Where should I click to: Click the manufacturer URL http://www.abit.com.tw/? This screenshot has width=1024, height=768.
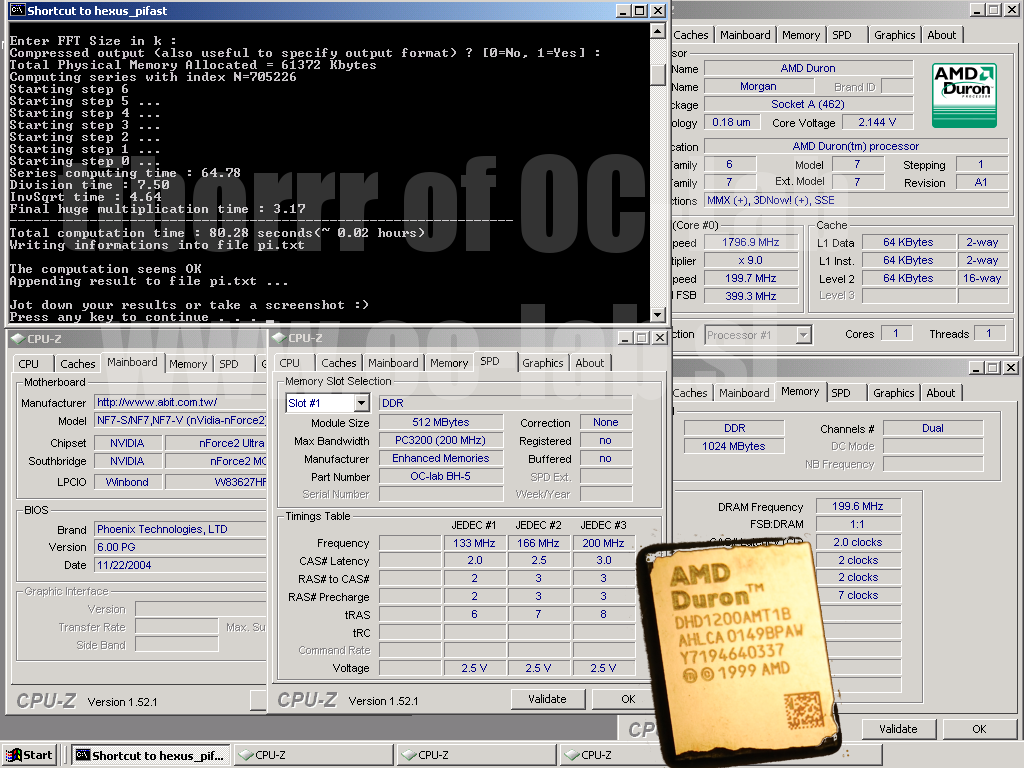tap(181, 402)
